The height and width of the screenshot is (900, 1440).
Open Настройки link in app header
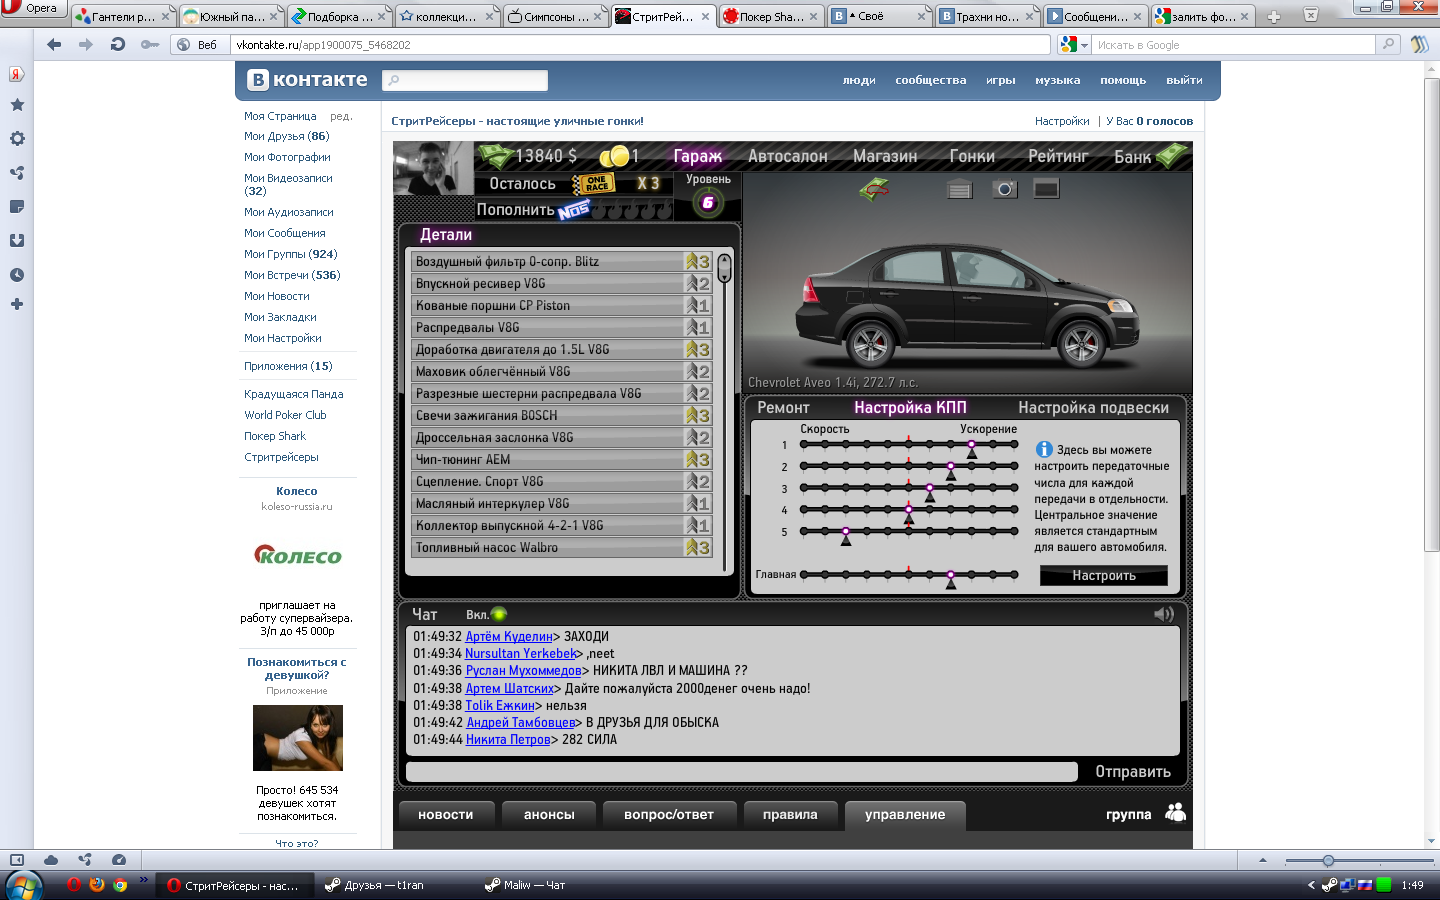[1062, 121]
